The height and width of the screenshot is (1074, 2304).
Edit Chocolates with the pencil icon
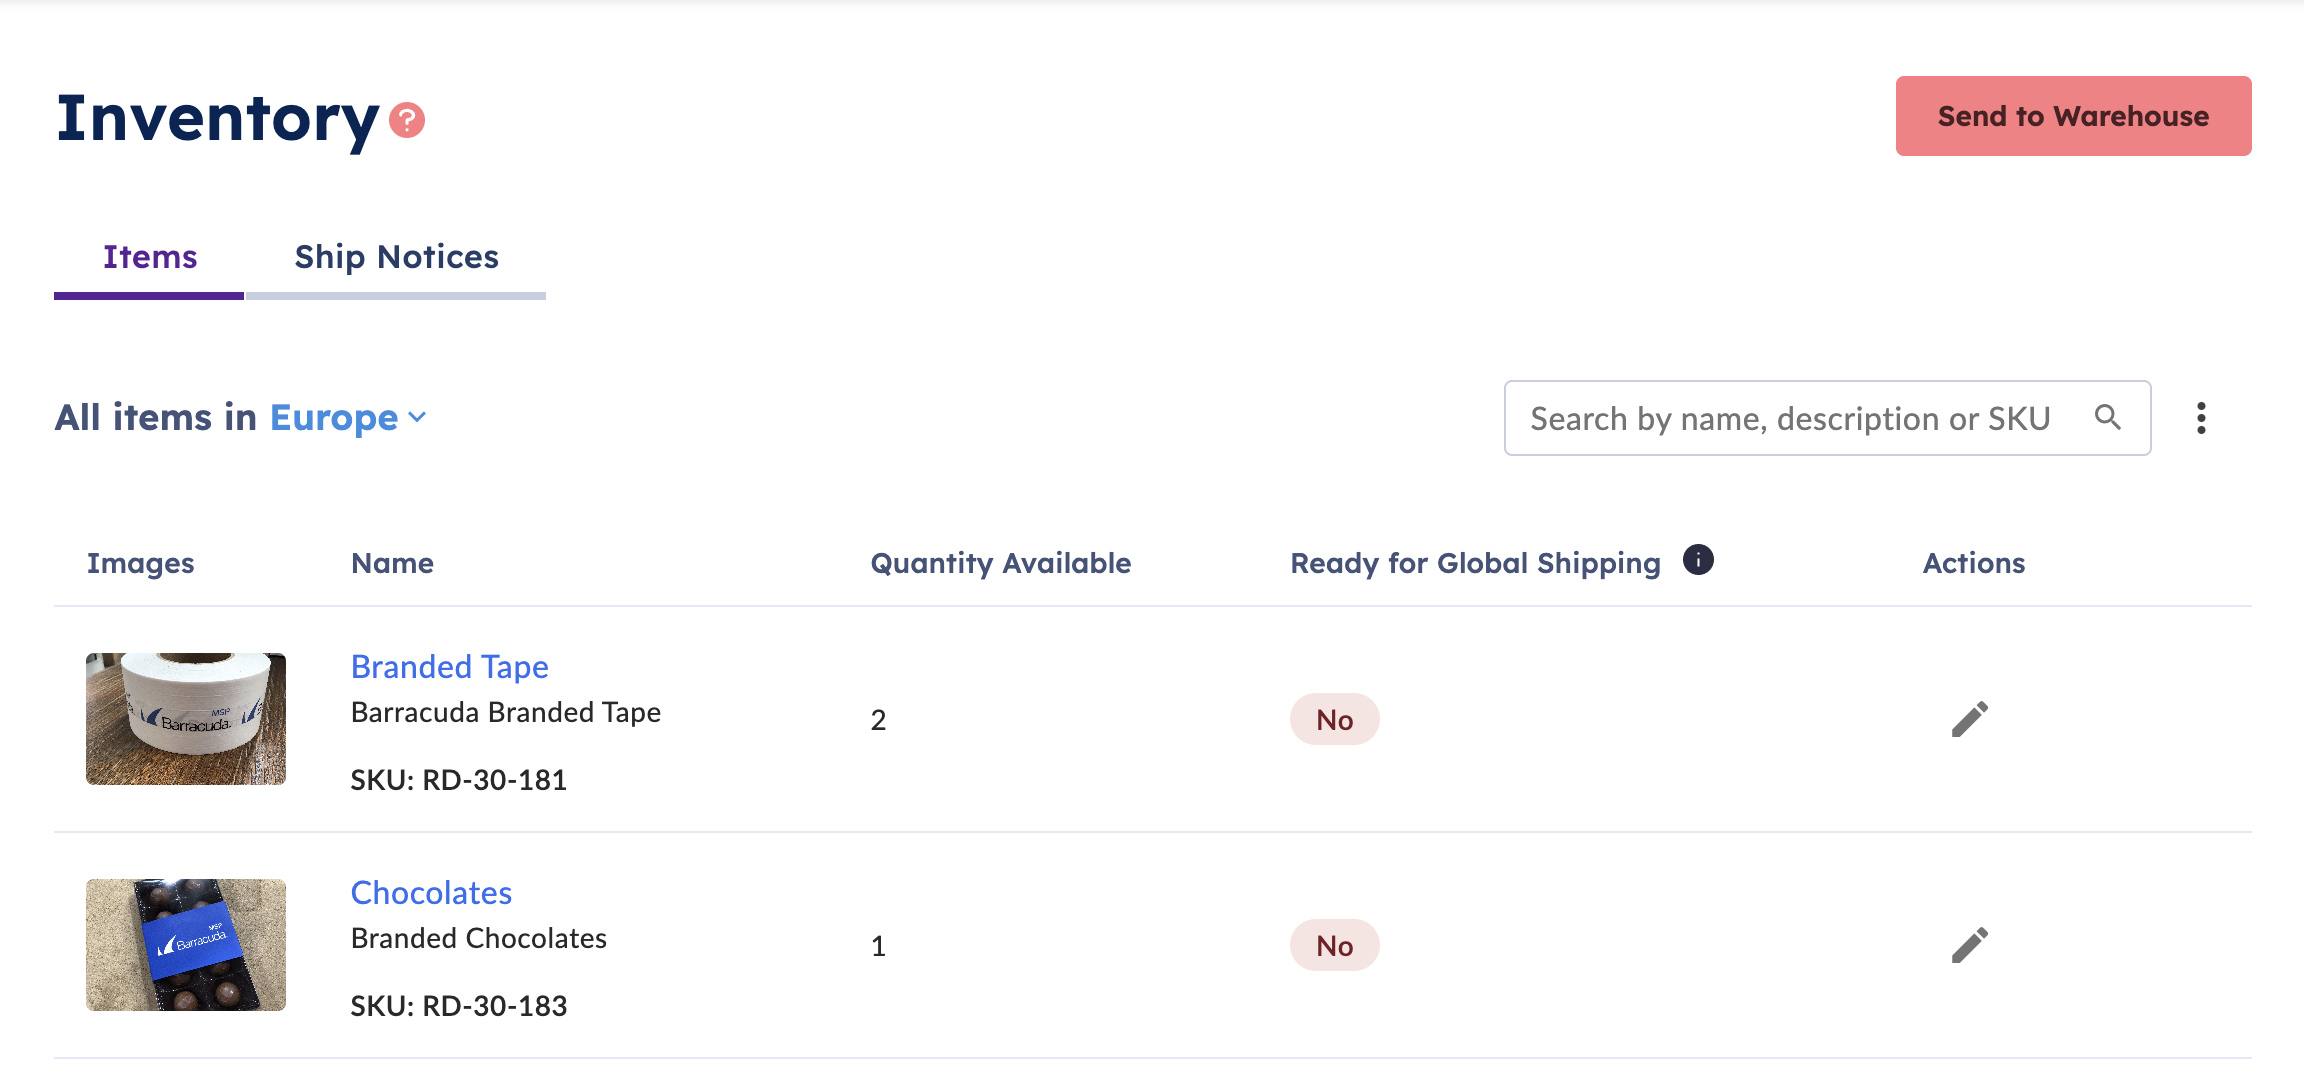(x=1970, y=945)
